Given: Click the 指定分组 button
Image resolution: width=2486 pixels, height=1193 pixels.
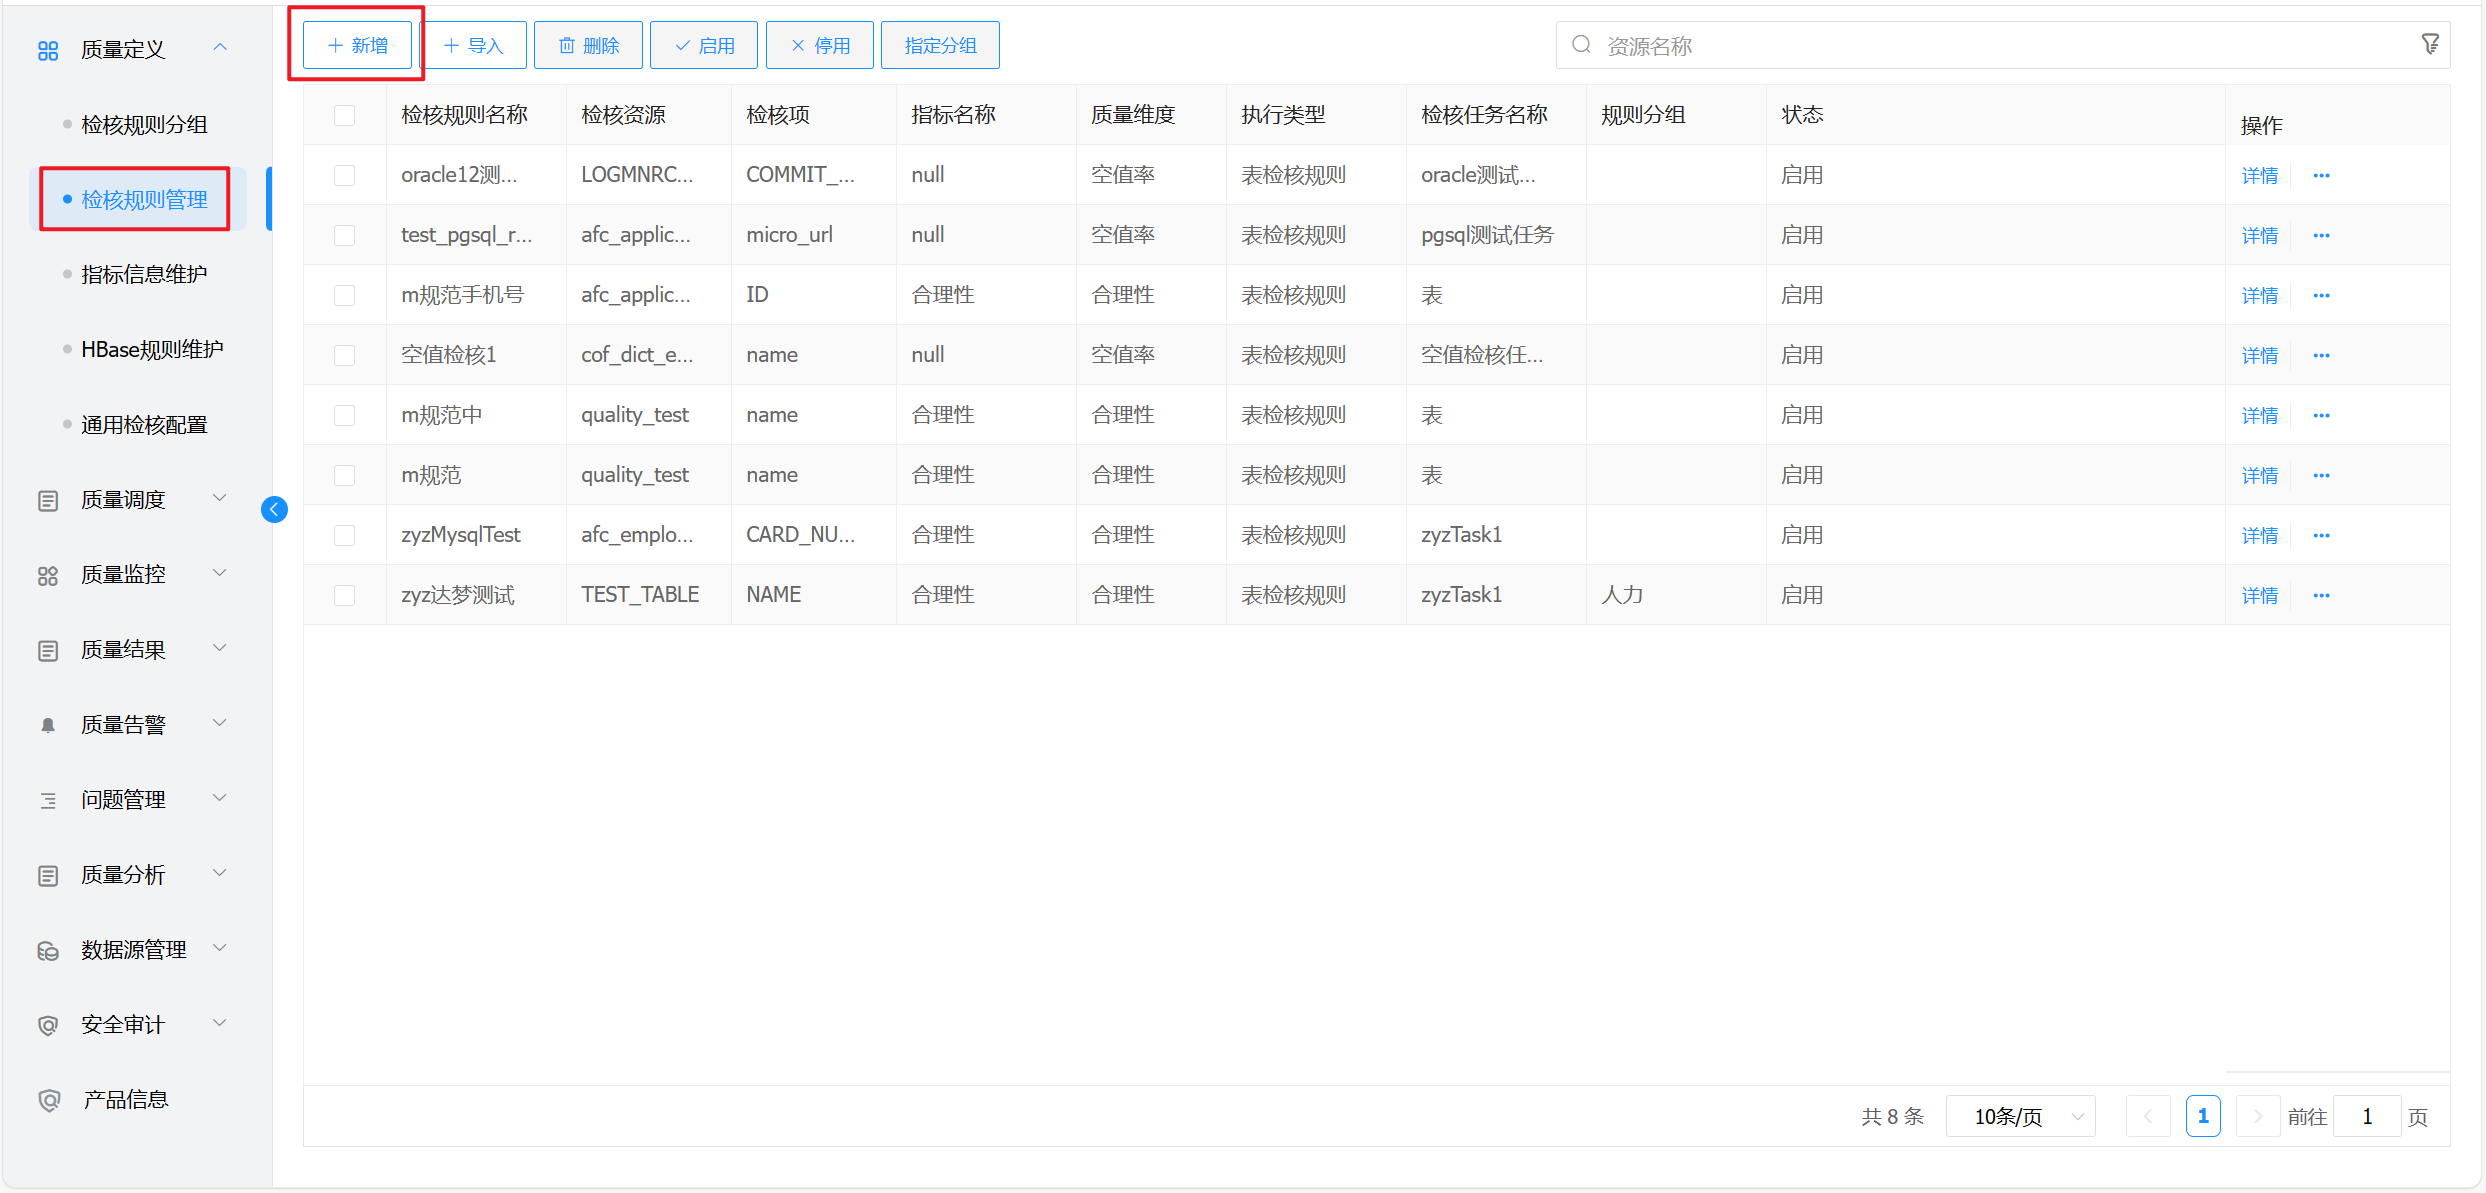Looking at the screenshot, I should 939,46.
